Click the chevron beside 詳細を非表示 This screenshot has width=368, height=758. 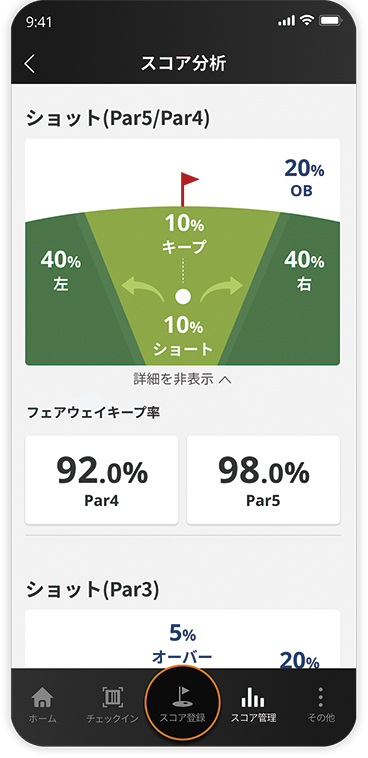pyautogui.click(x=225, y=380)
